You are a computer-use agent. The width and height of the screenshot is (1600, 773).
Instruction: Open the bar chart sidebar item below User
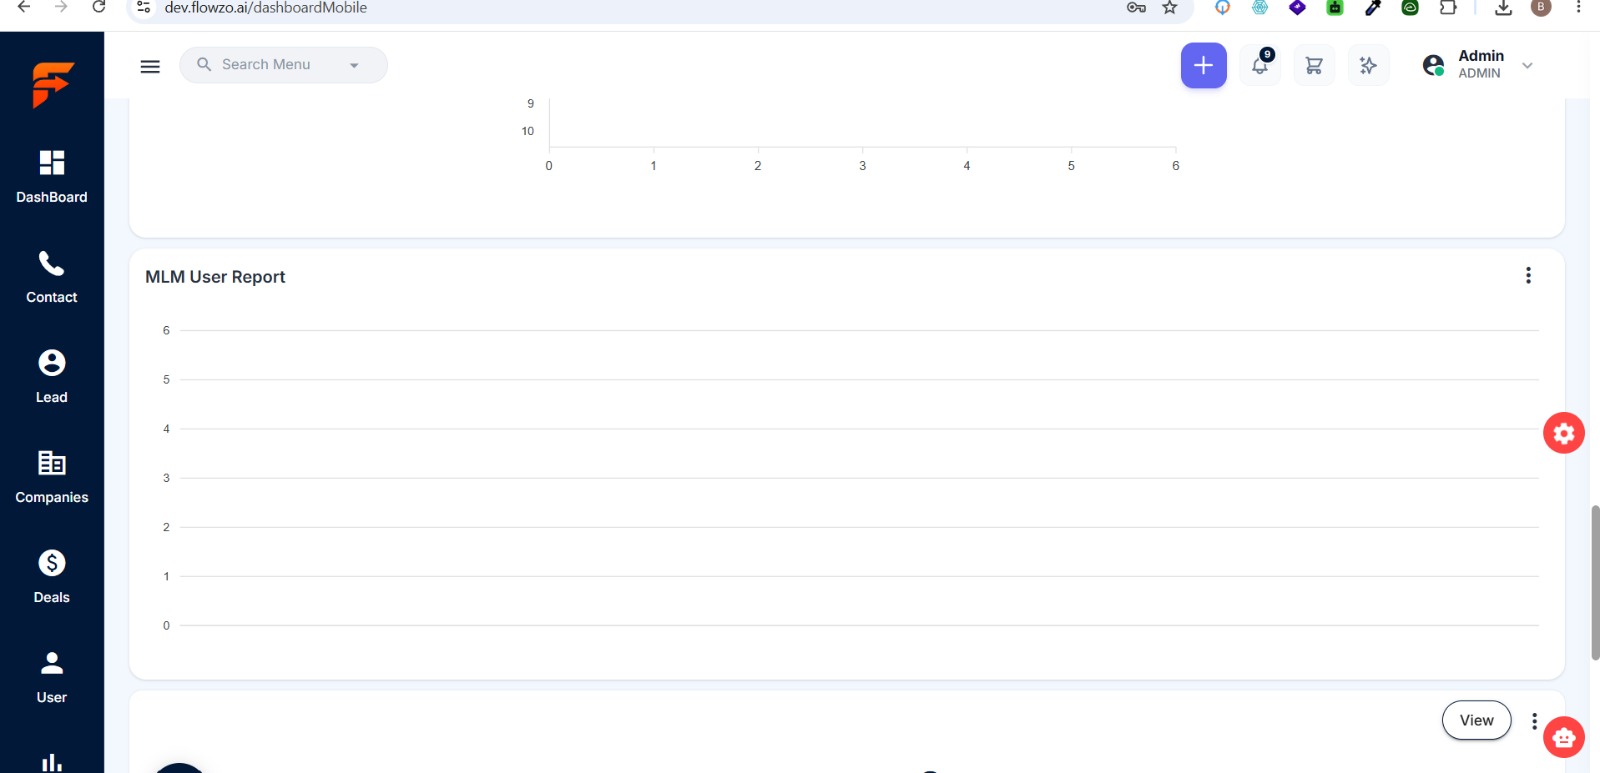coord(52,762)
